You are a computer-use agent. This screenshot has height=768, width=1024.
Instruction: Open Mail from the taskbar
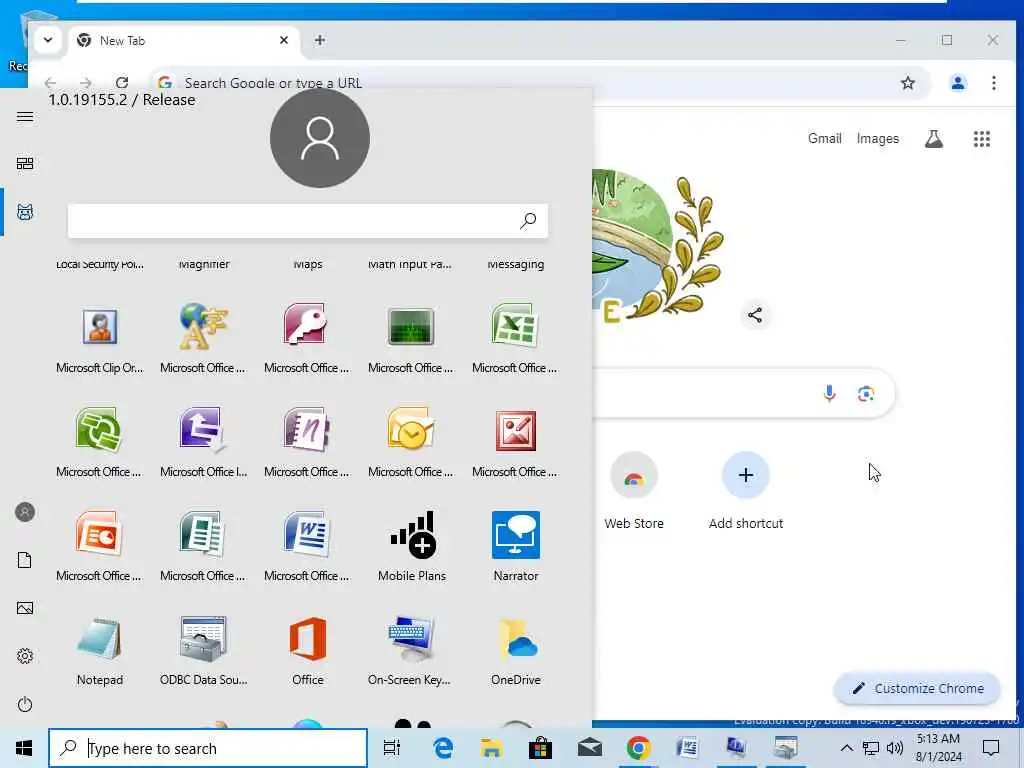[x=589, y=748]
